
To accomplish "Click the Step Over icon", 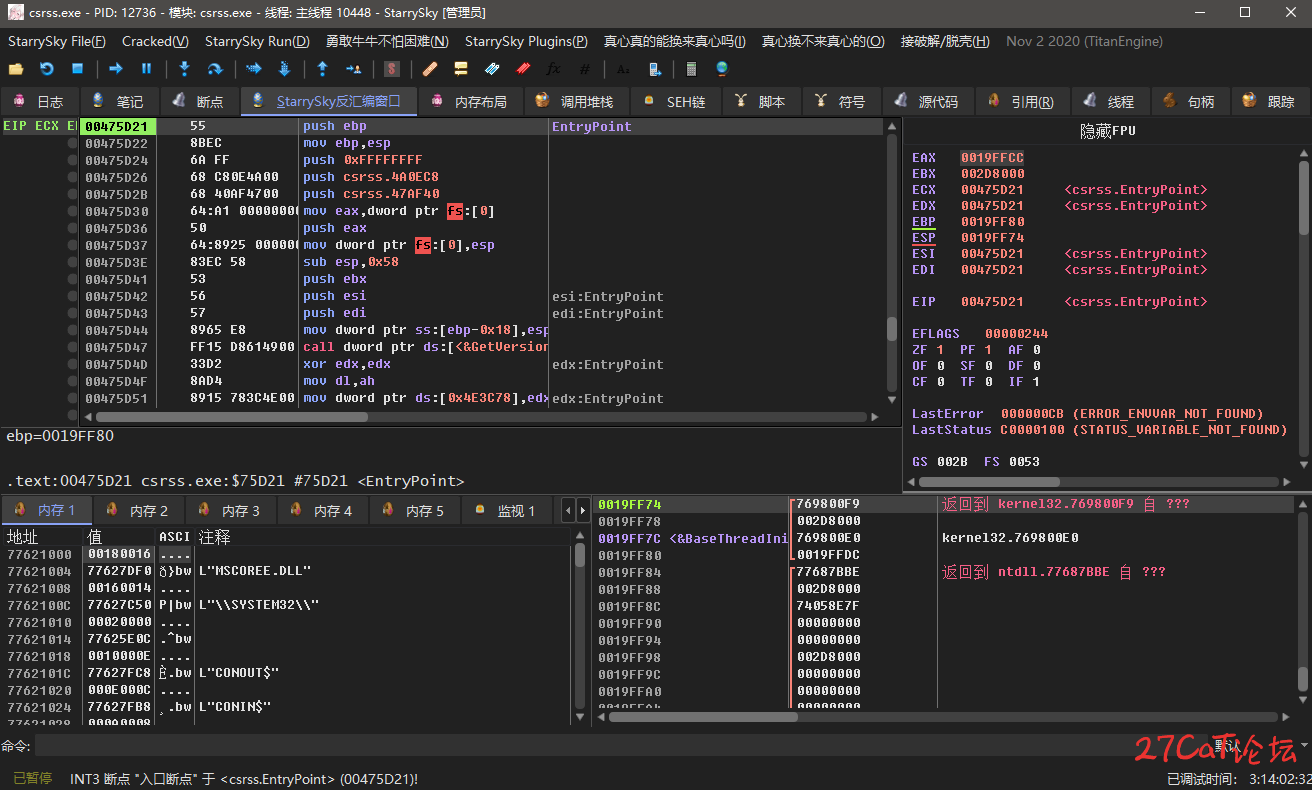I will tap(215, 69).
